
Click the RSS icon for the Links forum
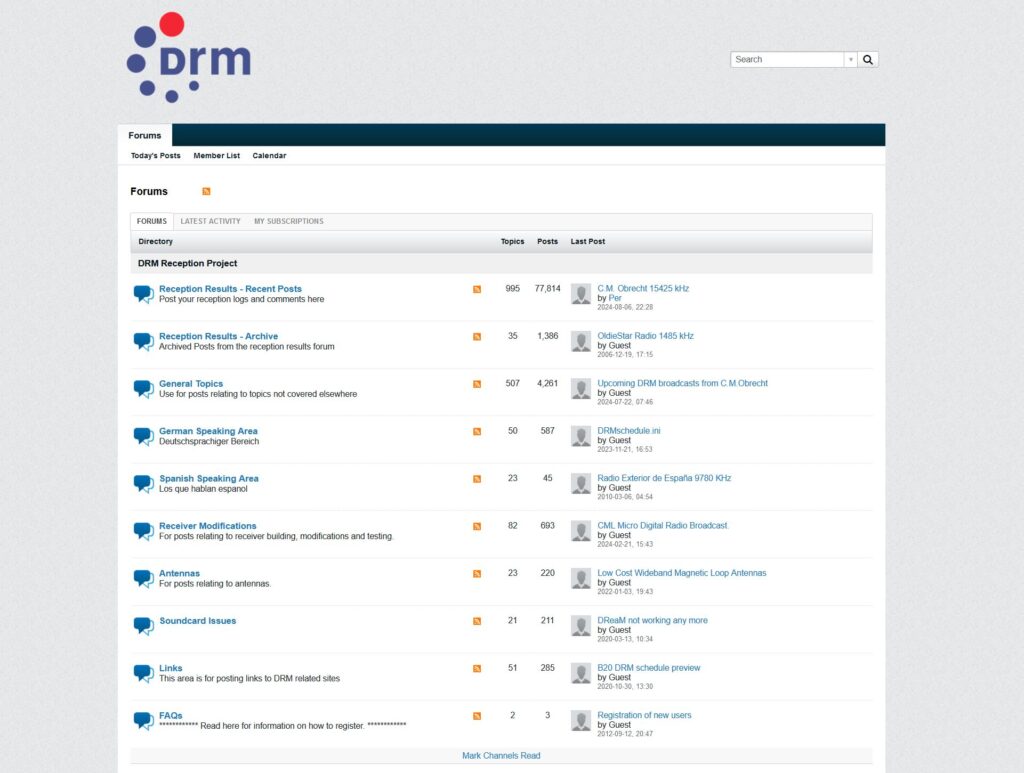tap(476, 668)
